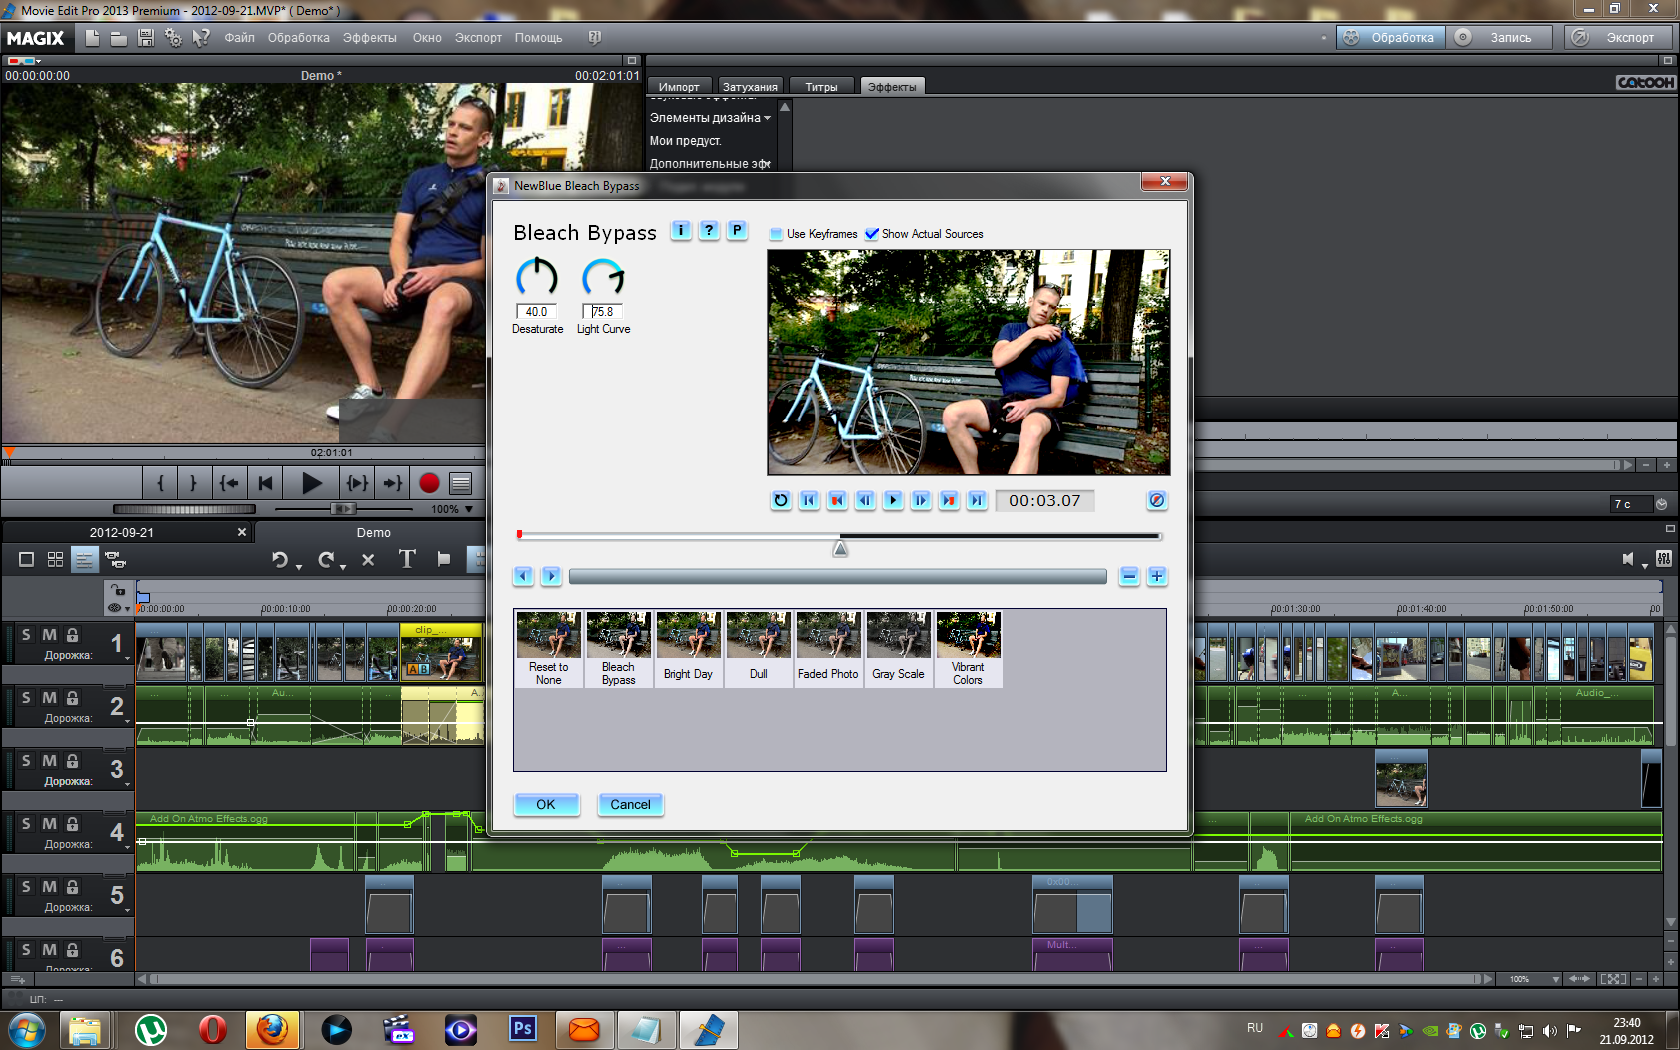Open the track 2 options dropdown arrow
The image size is (1680, 1050).
click(127, 722)
